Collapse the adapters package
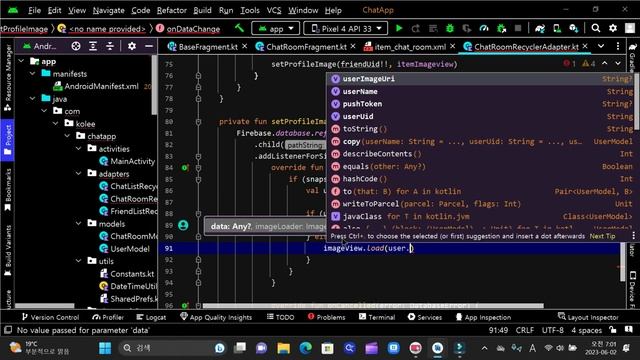The height and width of the screenshot is (360, 640). (79, 174)
